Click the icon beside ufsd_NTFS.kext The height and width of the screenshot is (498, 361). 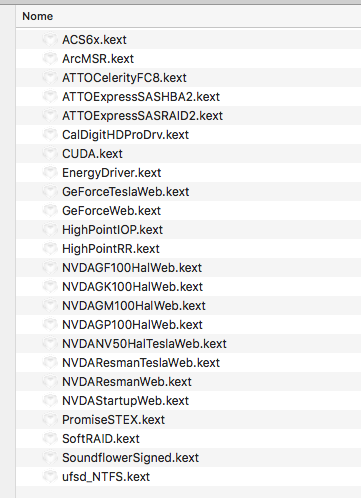click(50, 476)
